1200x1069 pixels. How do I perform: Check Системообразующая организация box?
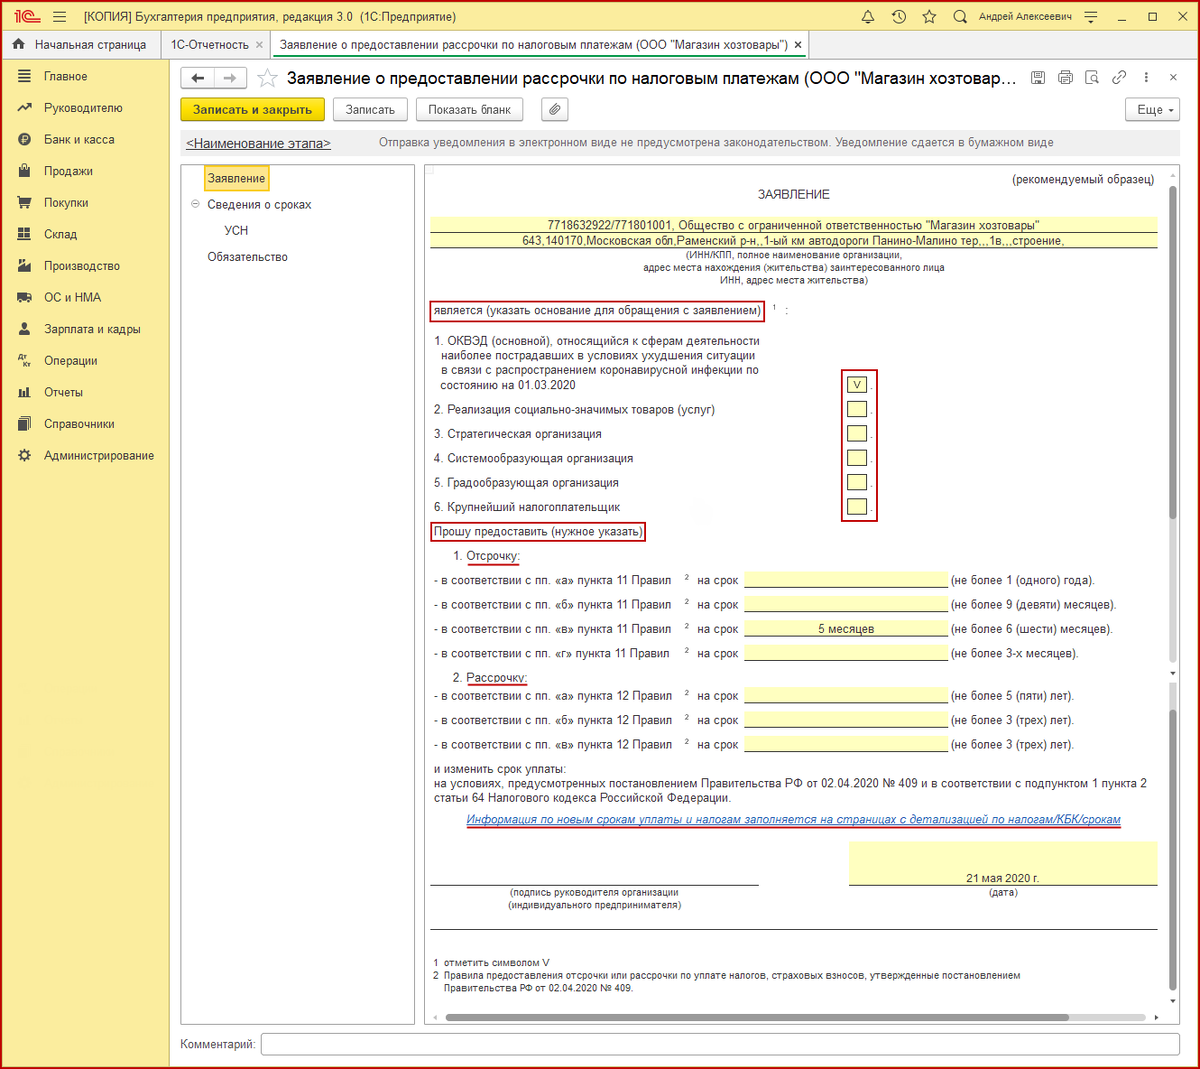pyautogui.click(x=857, y=458)
